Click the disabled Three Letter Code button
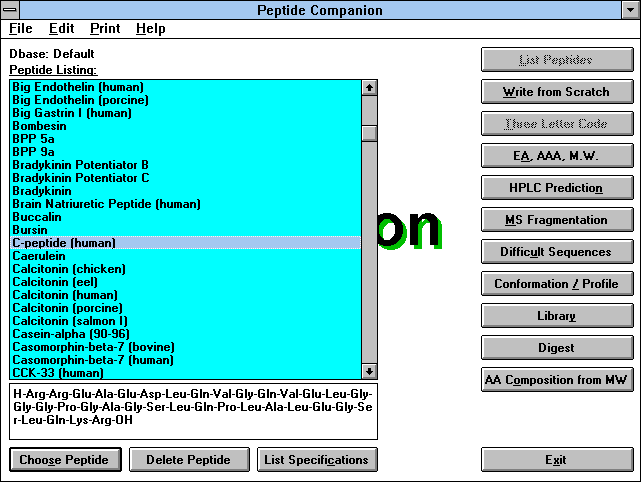Image resolution: width=641 pixels, height=482 pixels. tap(557, 124)
